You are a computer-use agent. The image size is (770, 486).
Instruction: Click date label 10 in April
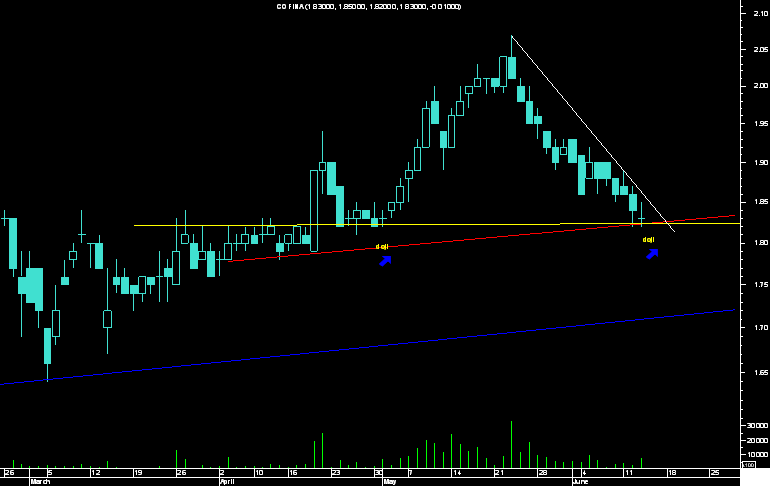click(259, 473)
